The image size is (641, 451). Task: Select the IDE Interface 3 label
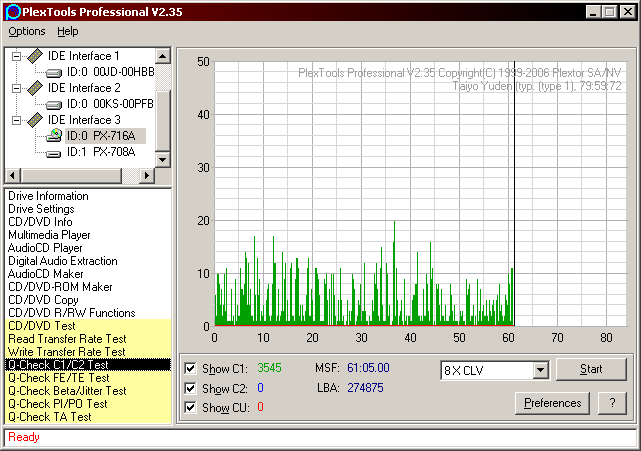[84, 119]
